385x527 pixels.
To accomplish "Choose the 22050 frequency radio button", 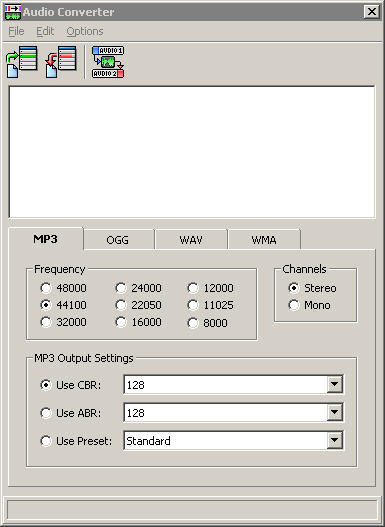I will (121, 305).
